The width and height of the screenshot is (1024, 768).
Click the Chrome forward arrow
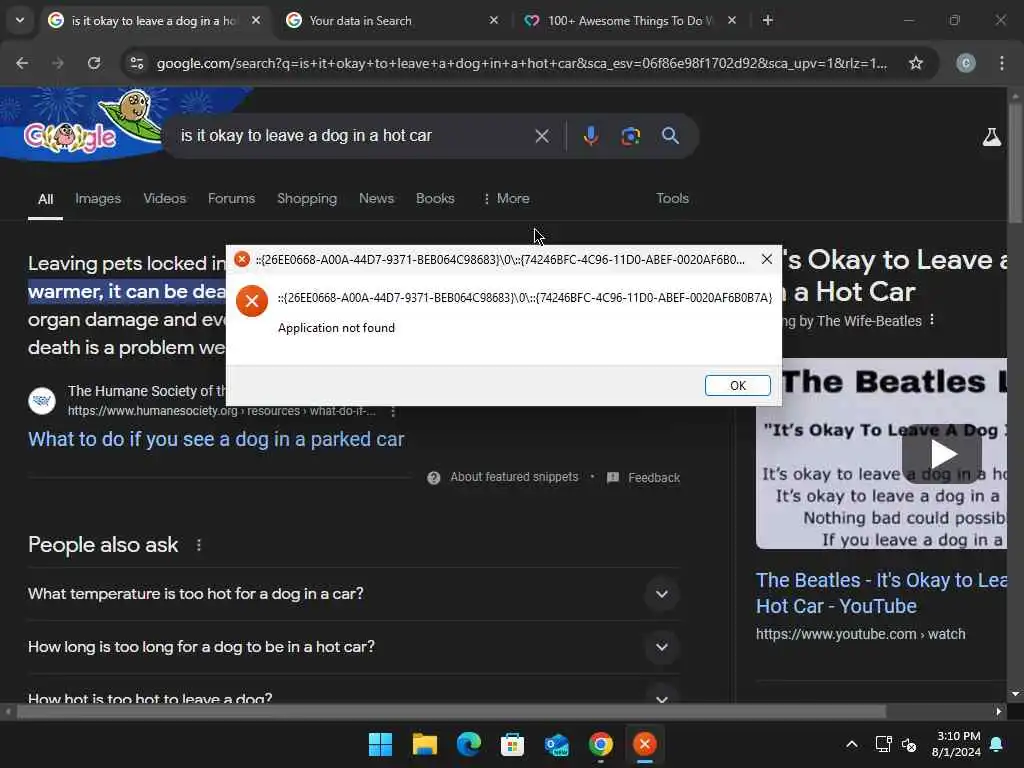(58, 63)
